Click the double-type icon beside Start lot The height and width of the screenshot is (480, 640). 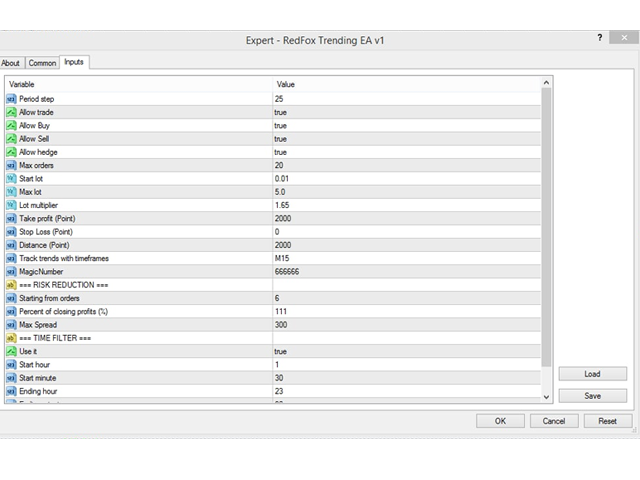11,178
